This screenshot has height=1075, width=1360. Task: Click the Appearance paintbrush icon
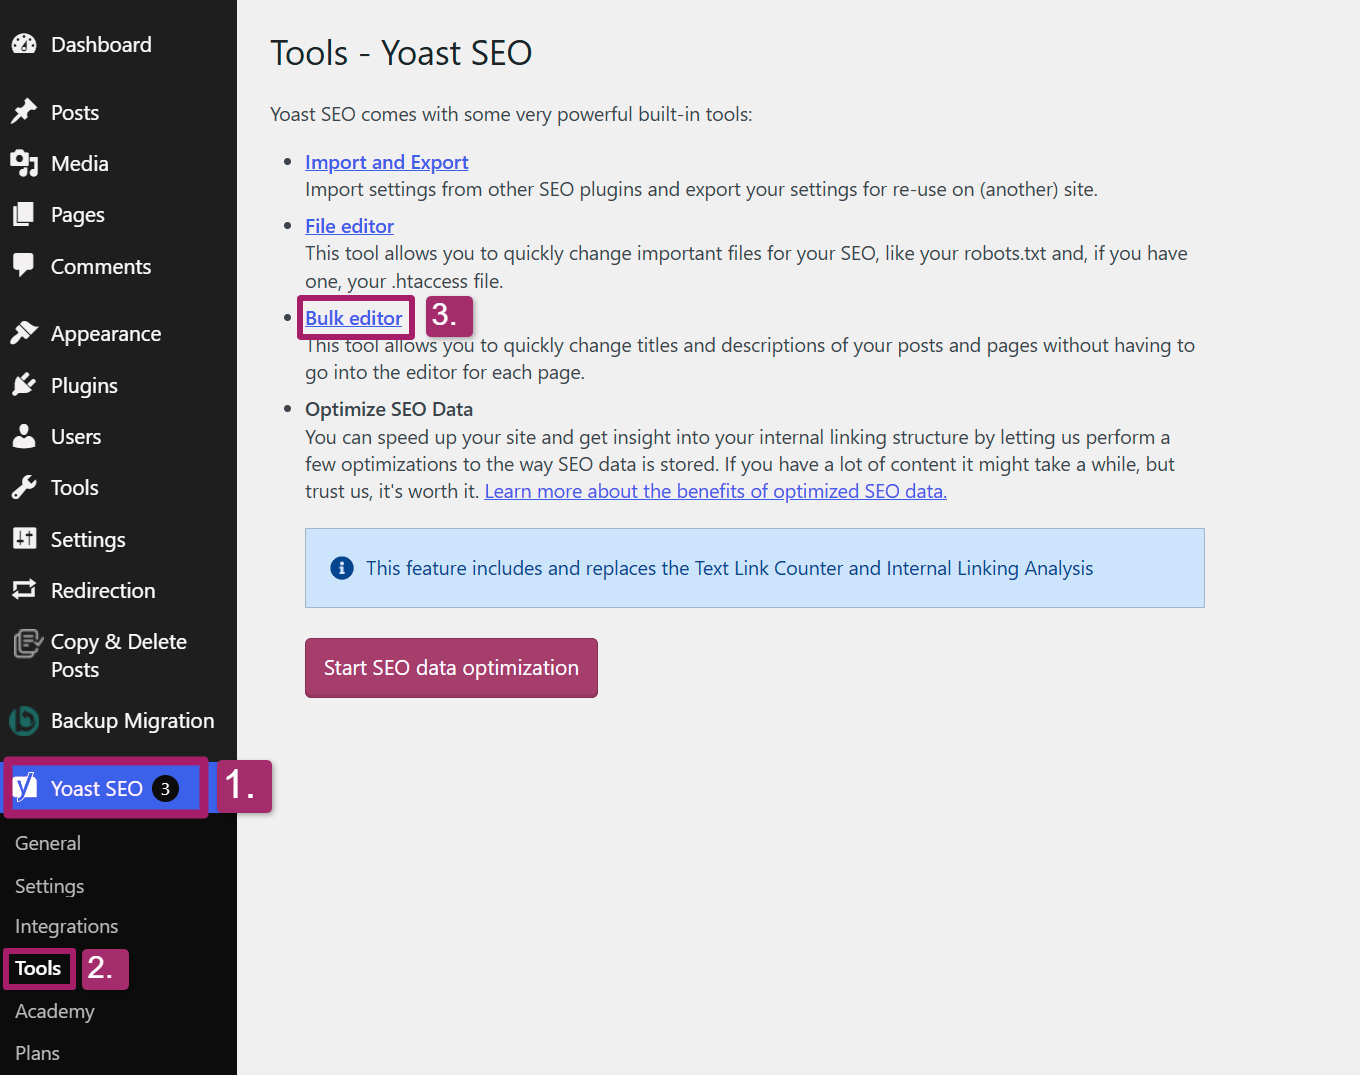pos(24,333)
